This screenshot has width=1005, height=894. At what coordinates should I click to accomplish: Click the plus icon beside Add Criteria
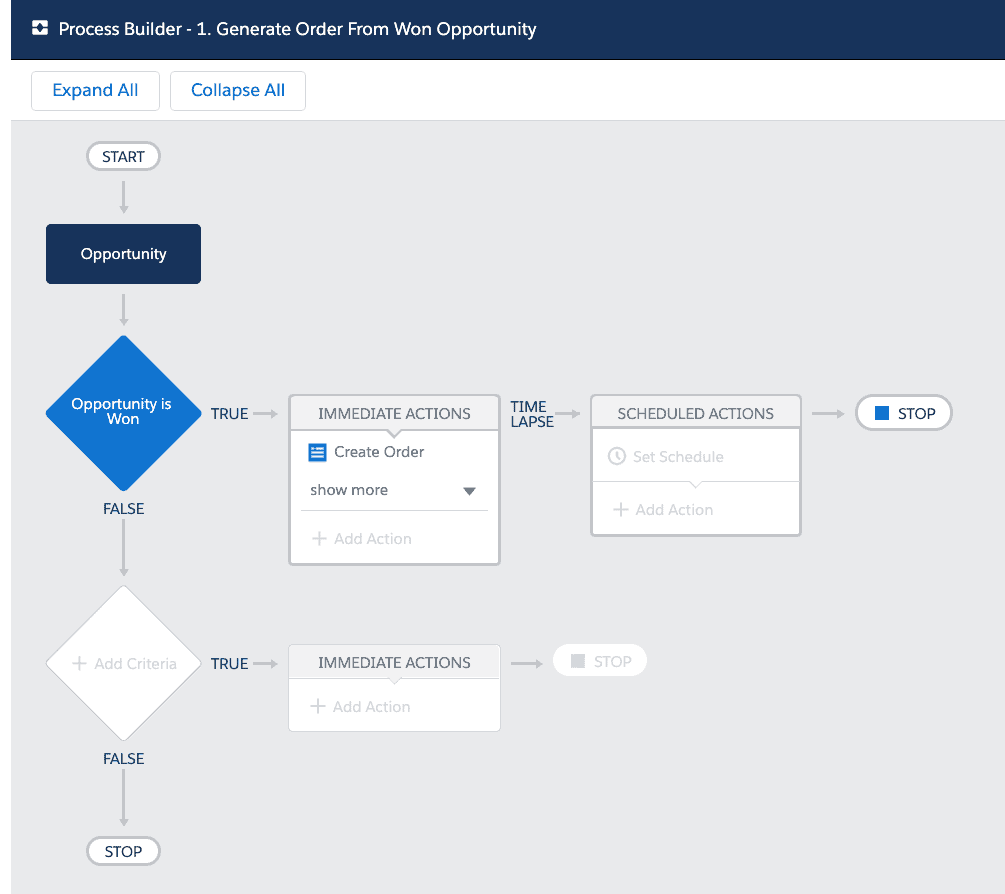point(79,663)
